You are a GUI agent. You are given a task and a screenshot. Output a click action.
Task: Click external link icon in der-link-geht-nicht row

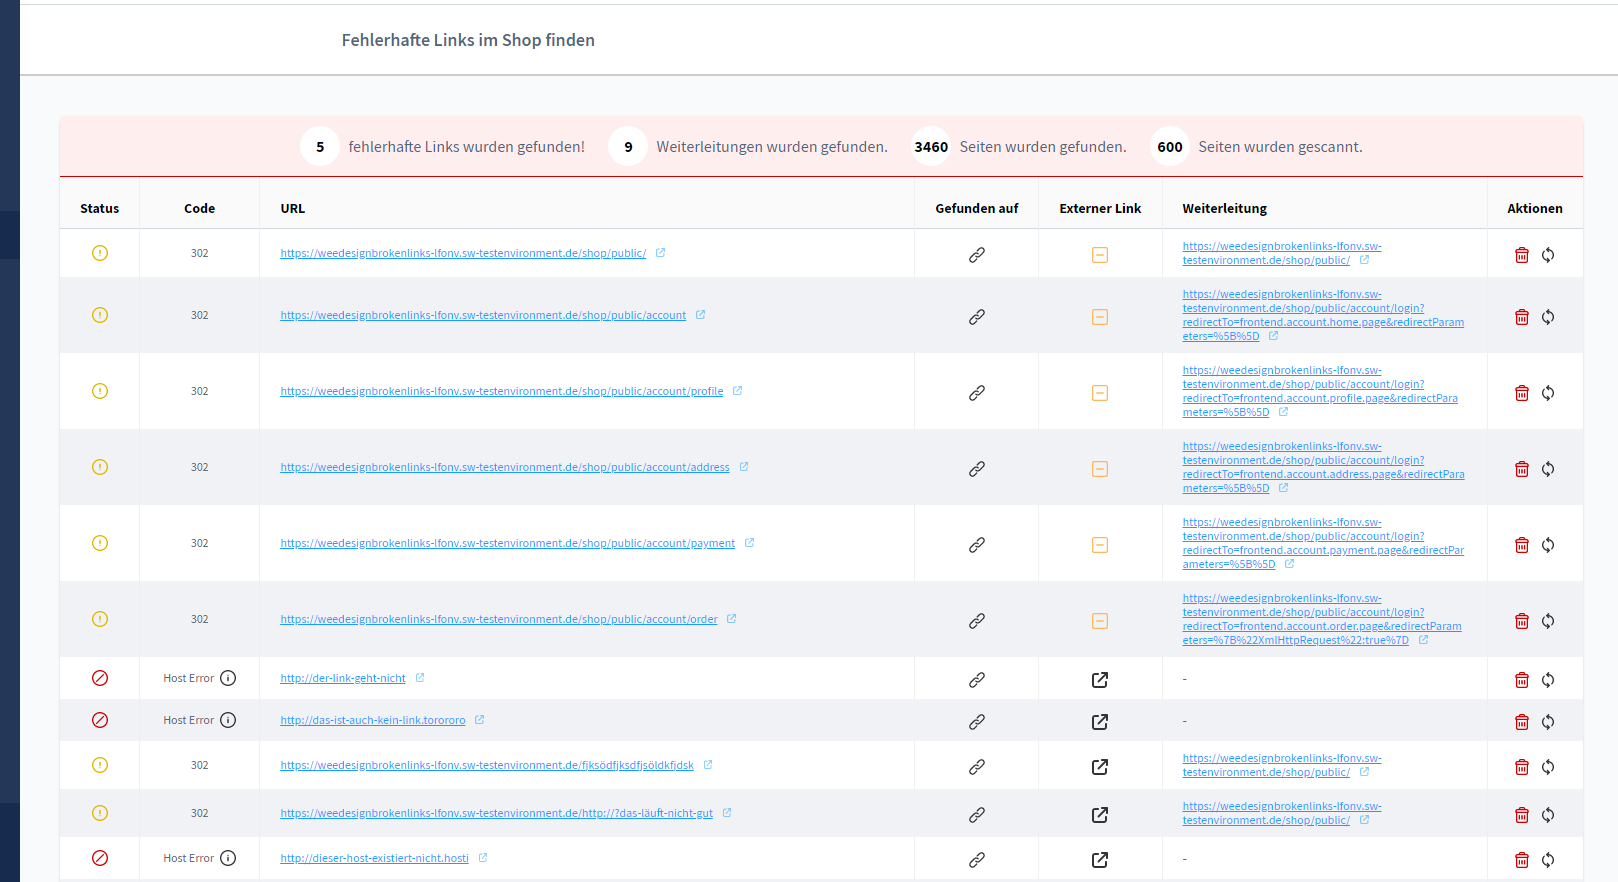(x=1100, y=680)
